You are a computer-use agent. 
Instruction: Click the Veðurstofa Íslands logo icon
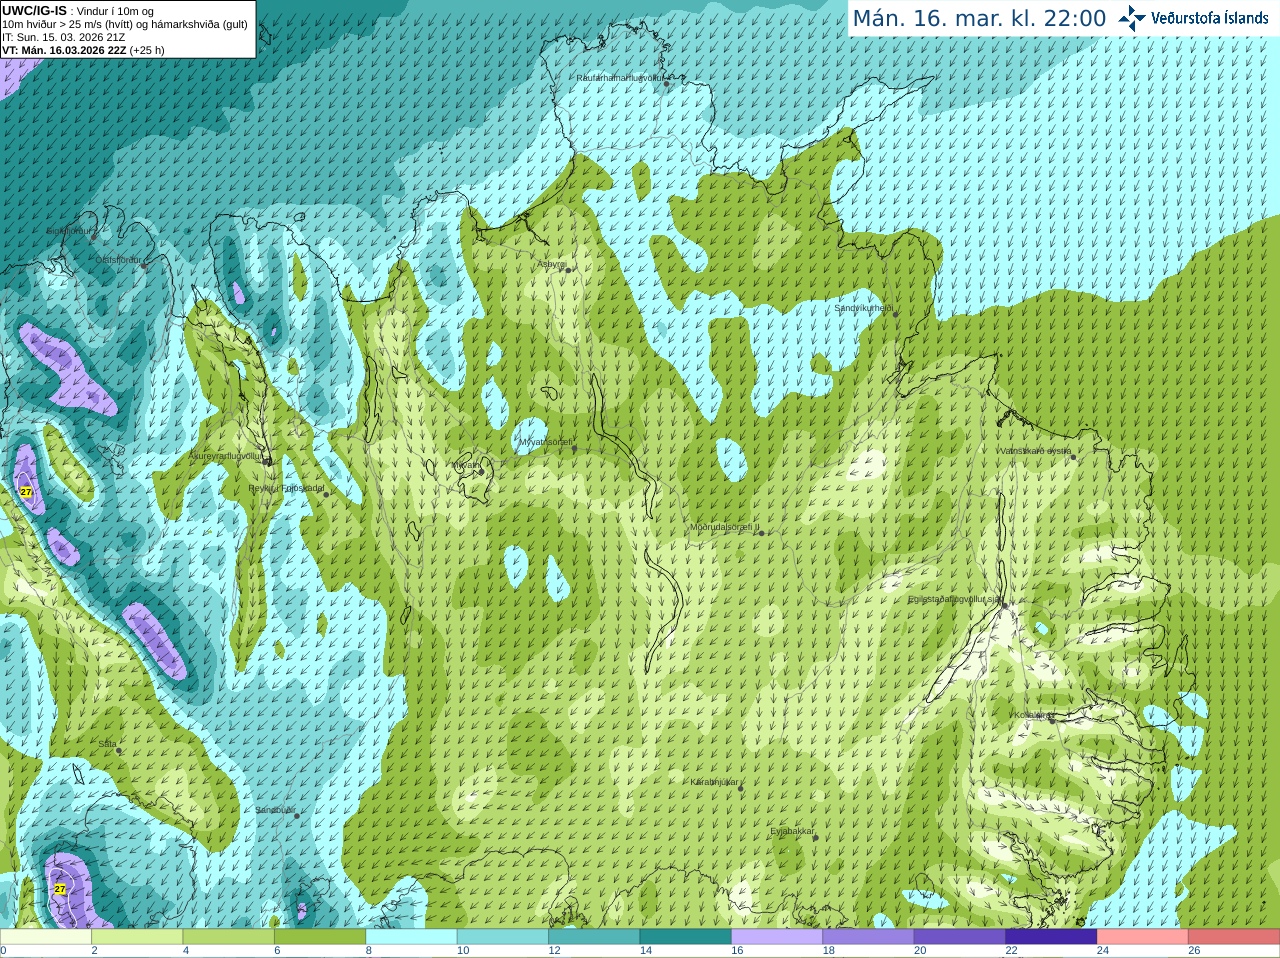[1132, 18]
